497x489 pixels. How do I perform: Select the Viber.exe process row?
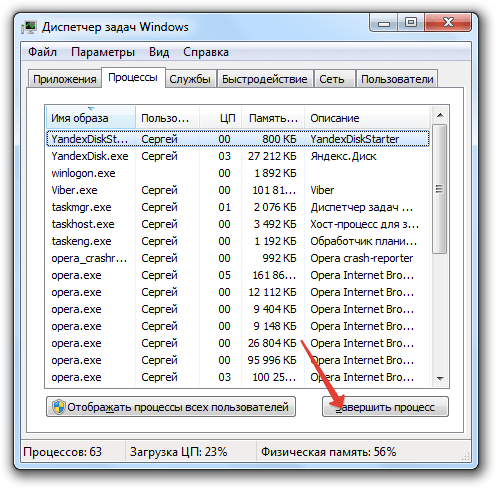pyautogui.click(x=238, y=190)
